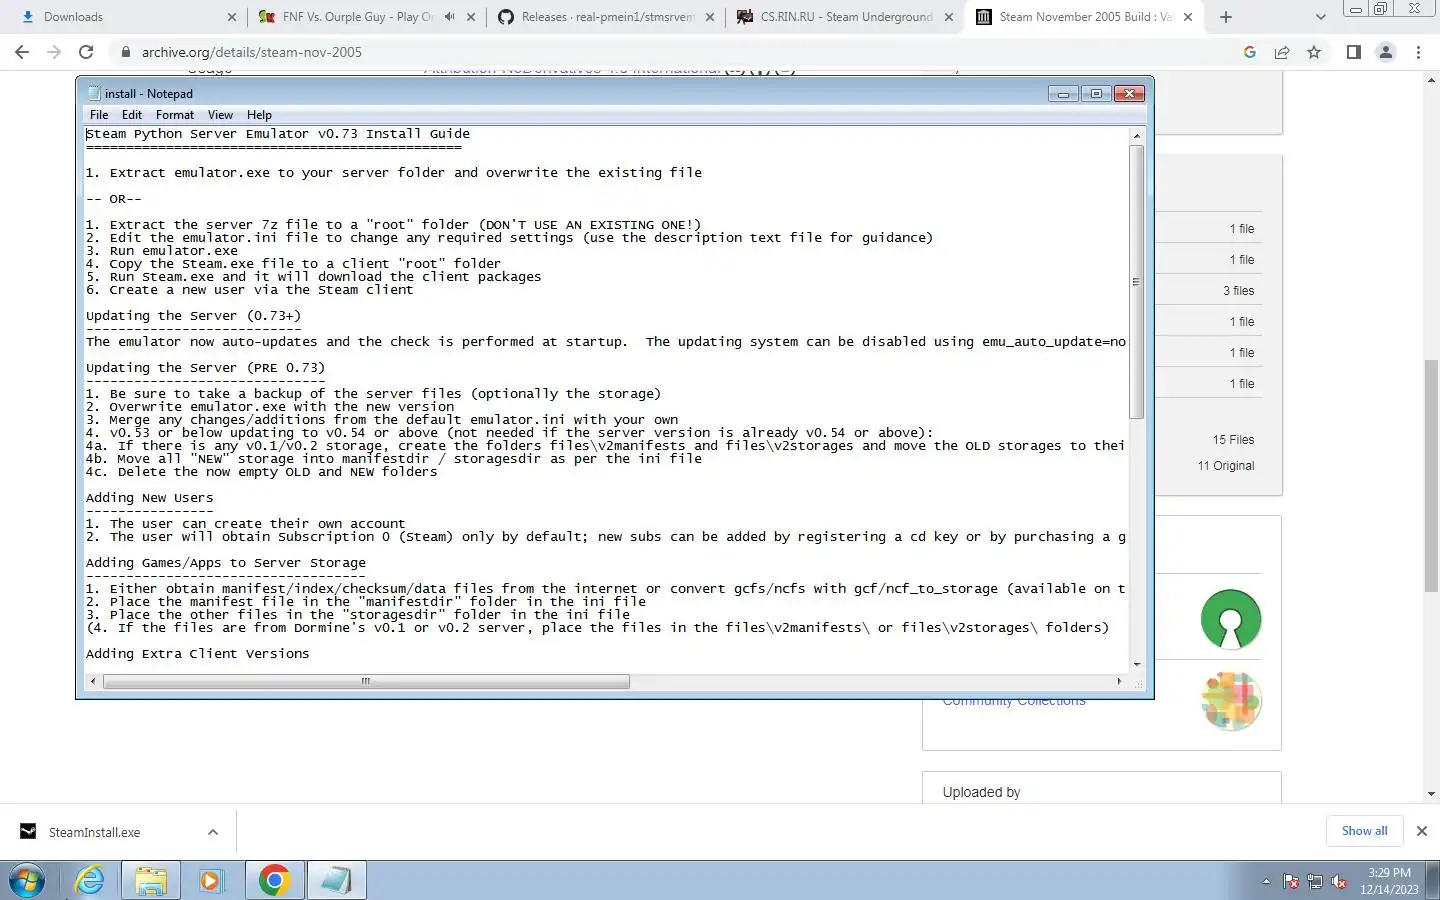
Task: Open Notepad's Format menu
Action: click(175, 115)
